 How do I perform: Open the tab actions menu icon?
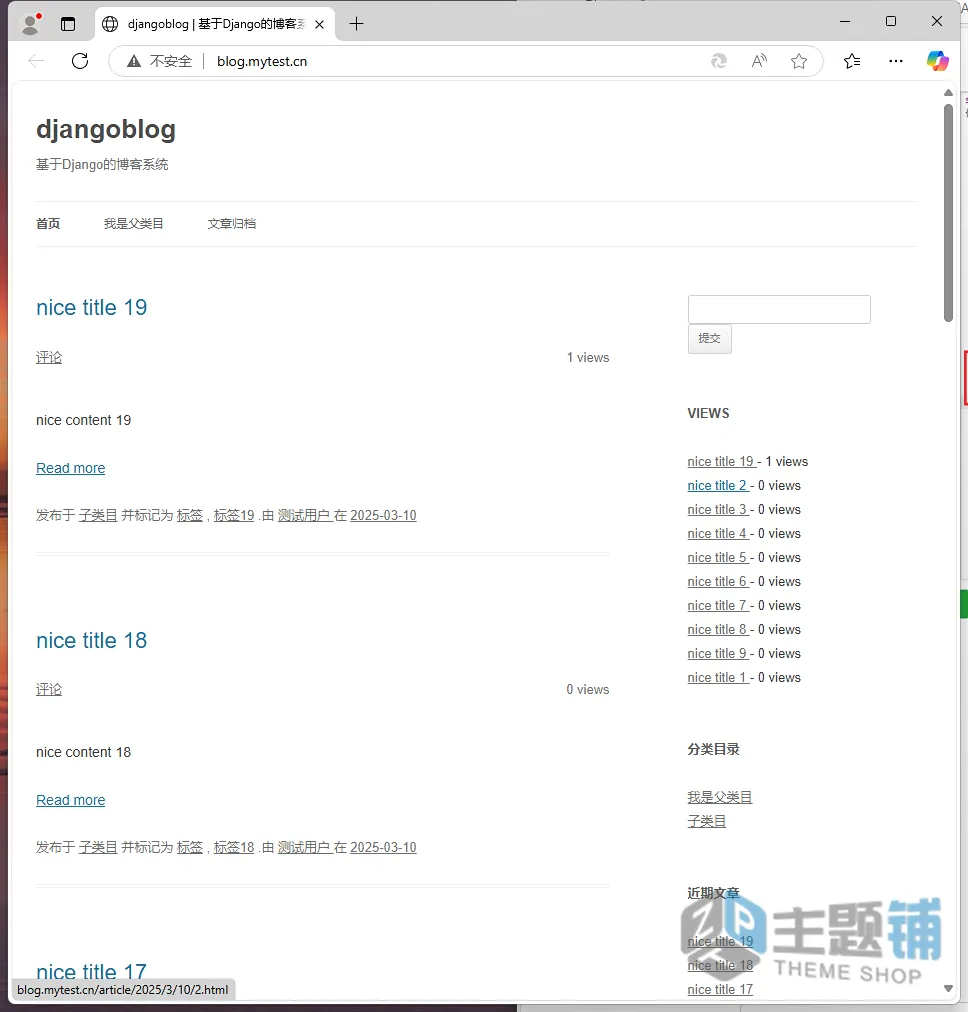[x=68, y=24]
